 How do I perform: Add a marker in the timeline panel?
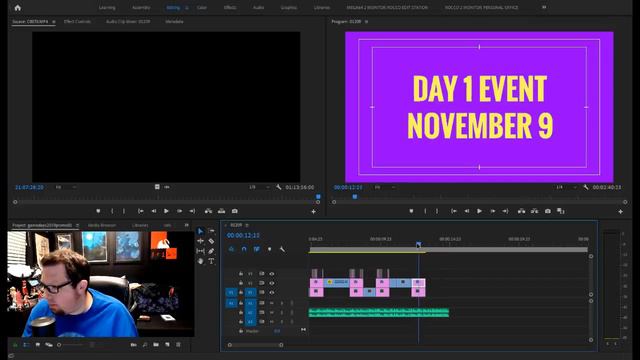click(x=269, y=249)
